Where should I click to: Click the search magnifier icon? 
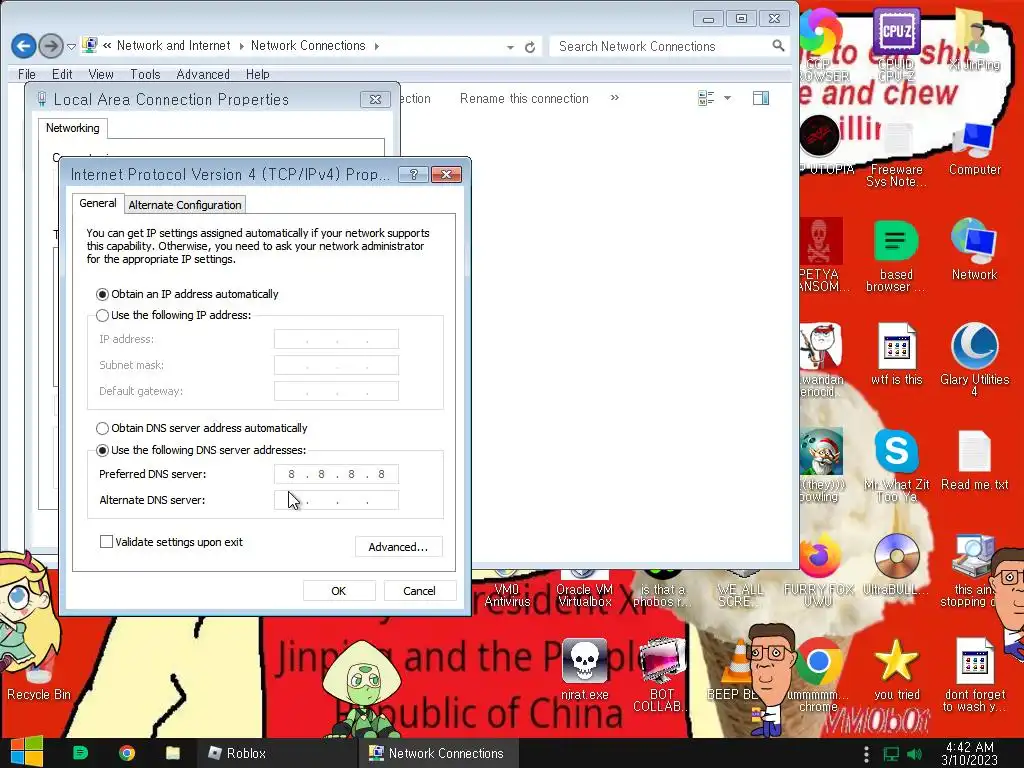pyautogui.click(x=778, y=46)
